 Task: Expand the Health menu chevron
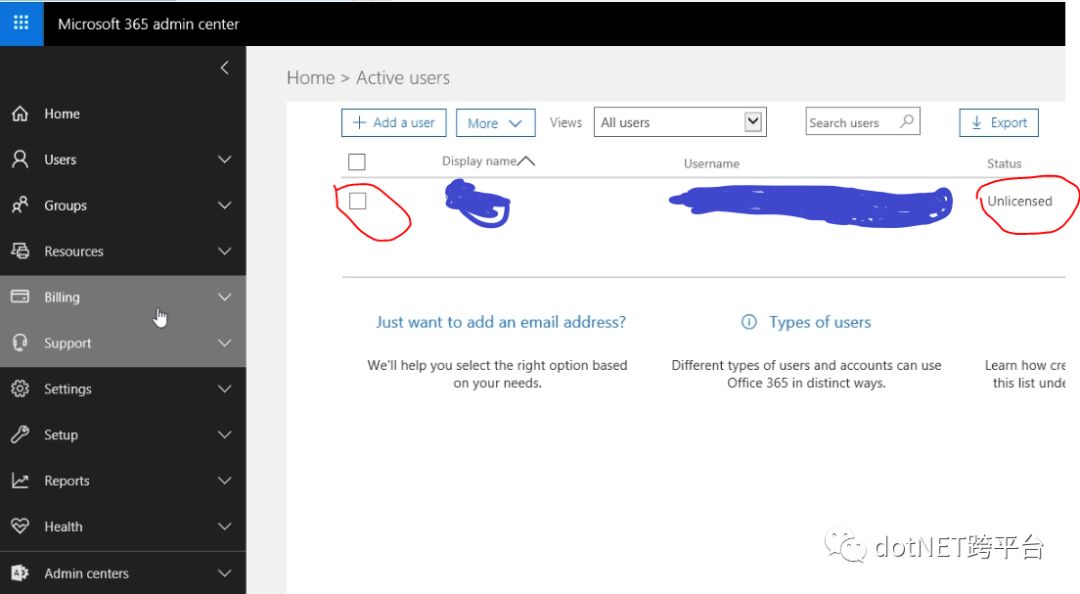coord(225,526)
